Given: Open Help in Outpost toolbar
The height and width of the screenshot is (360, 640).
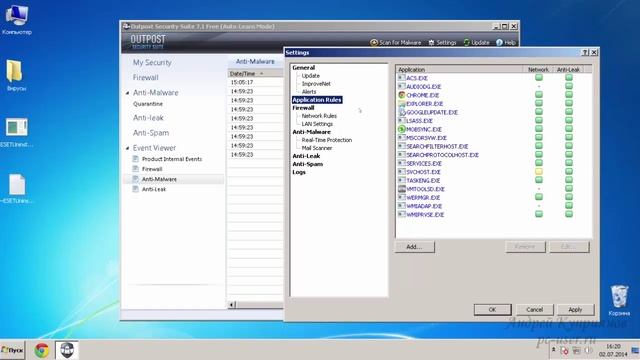Looking at the screenshot, I should [506, 42].
